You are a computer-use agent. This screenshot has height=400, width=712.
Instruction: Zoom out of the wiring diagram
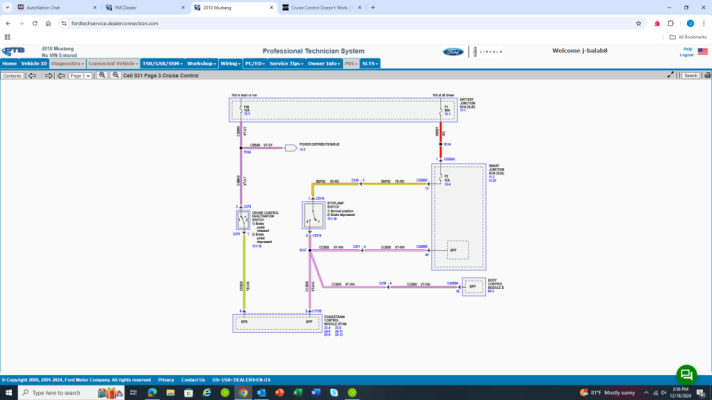(x=115, y=75)
